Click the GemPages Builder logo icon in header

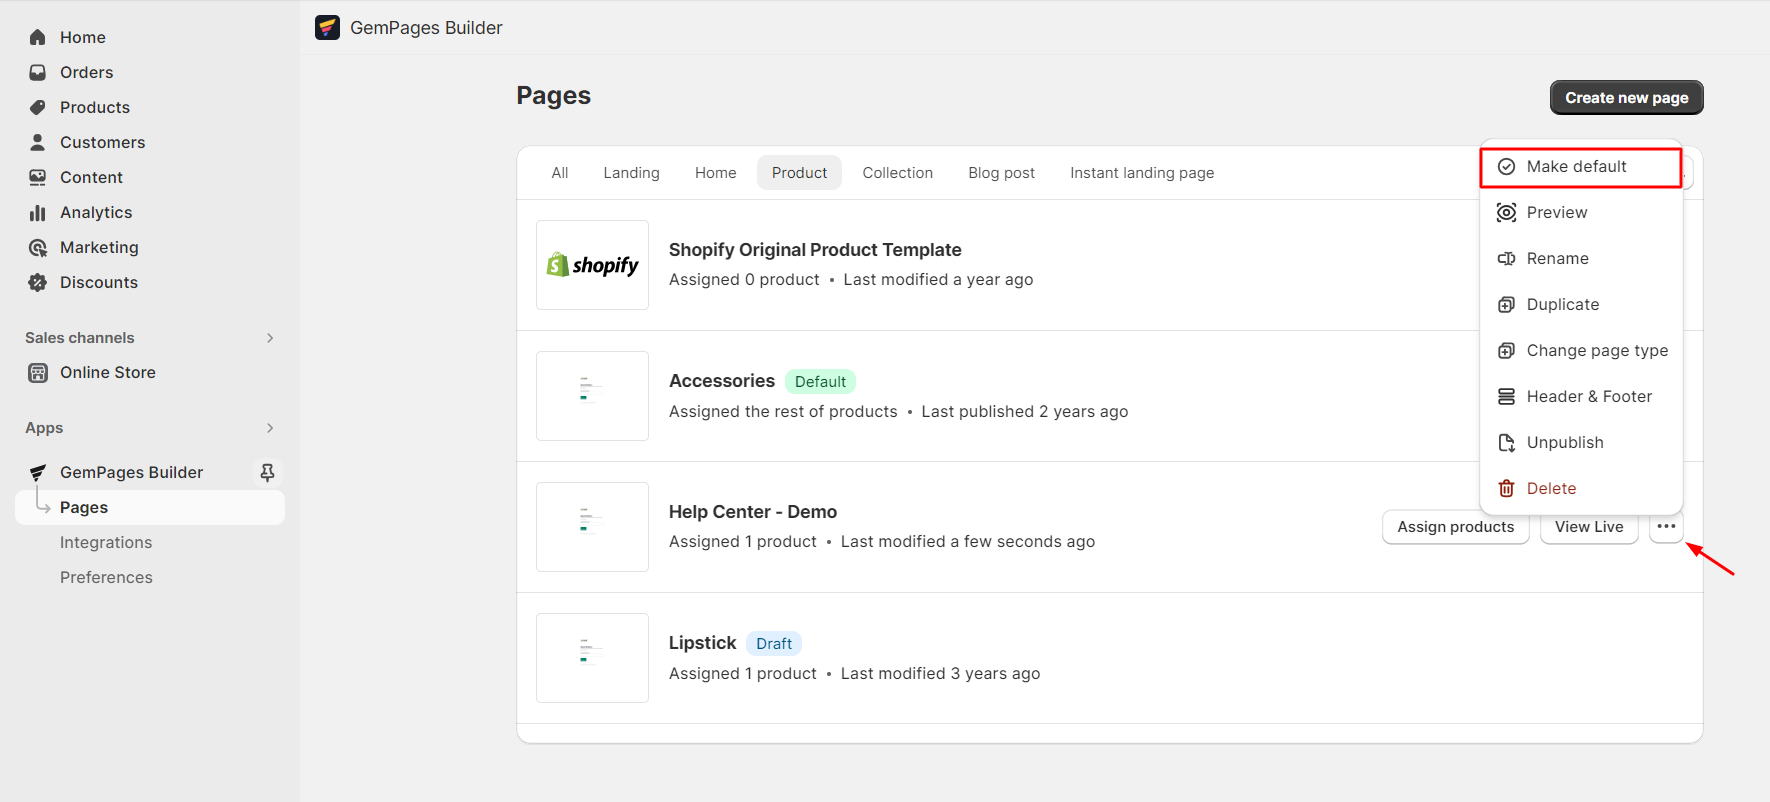327,28
